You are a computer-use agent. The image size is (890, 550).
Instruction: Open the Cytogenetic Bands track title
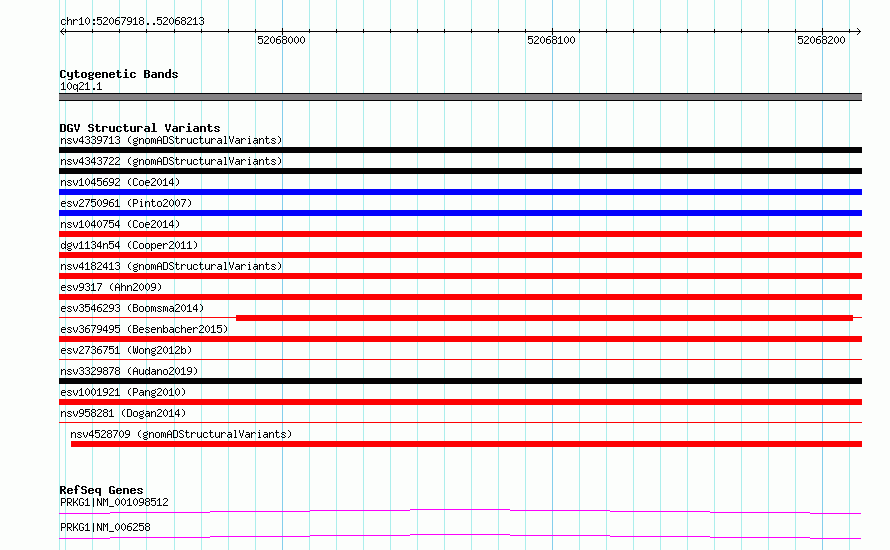pos(119,74)
